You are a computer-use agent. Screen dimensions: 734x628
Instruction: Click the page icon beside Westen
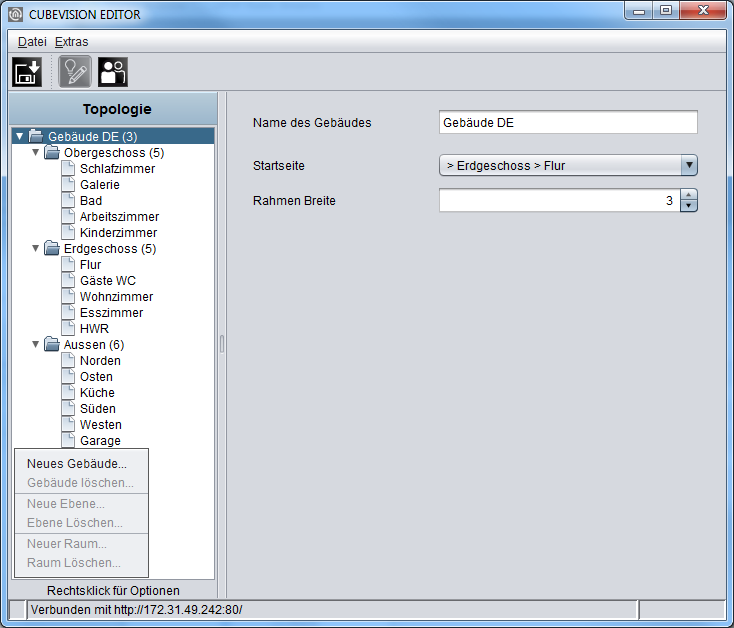point(68,424)
